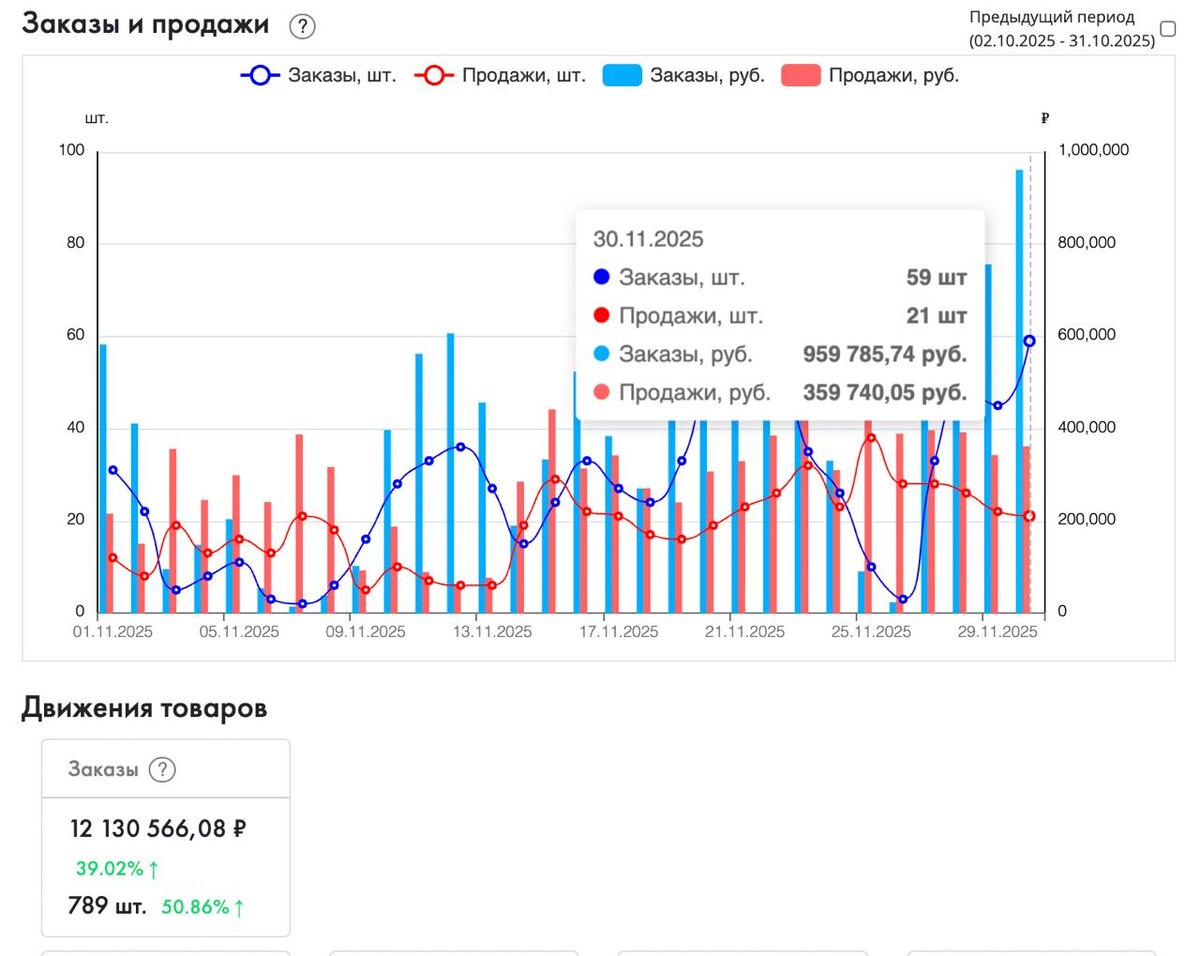Click the 30.11.2025 sales data point
The image size is (1200, 956).
click(1029, 516)
